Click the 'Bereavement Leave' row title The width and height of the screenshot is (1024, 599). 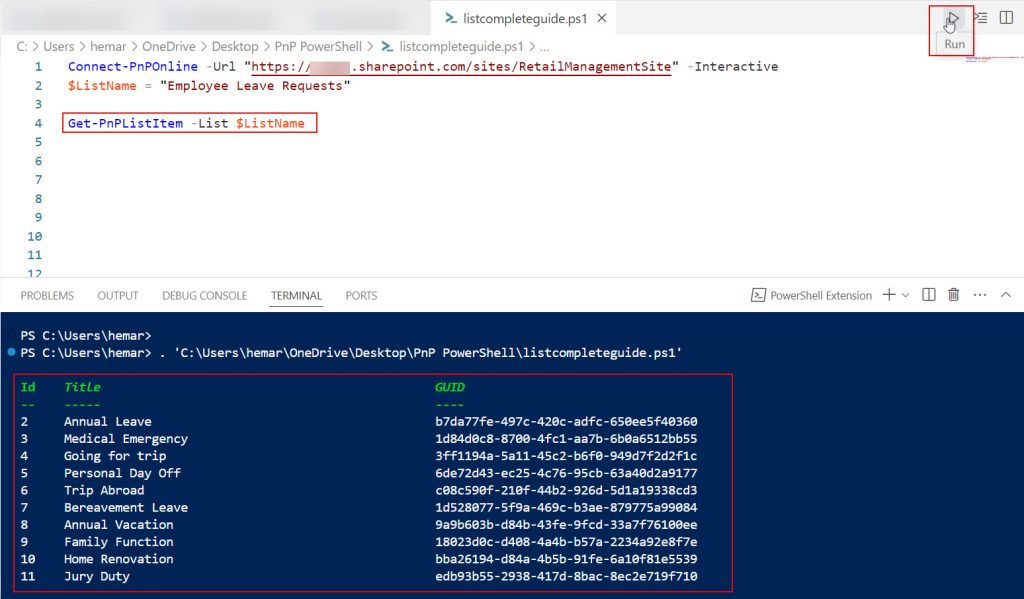tap(126, 507)
